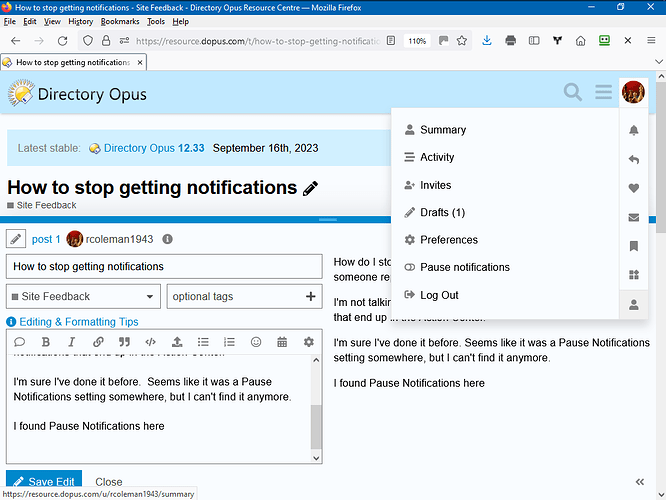Screen dimensions: 666x500
Task: Open the replies arrow tab in user menu
Action: pos(634,159)
